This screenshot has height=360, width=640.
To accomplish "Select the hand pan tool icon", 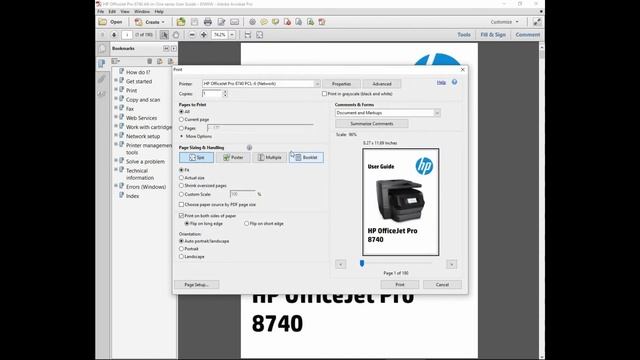I will 176,35.
